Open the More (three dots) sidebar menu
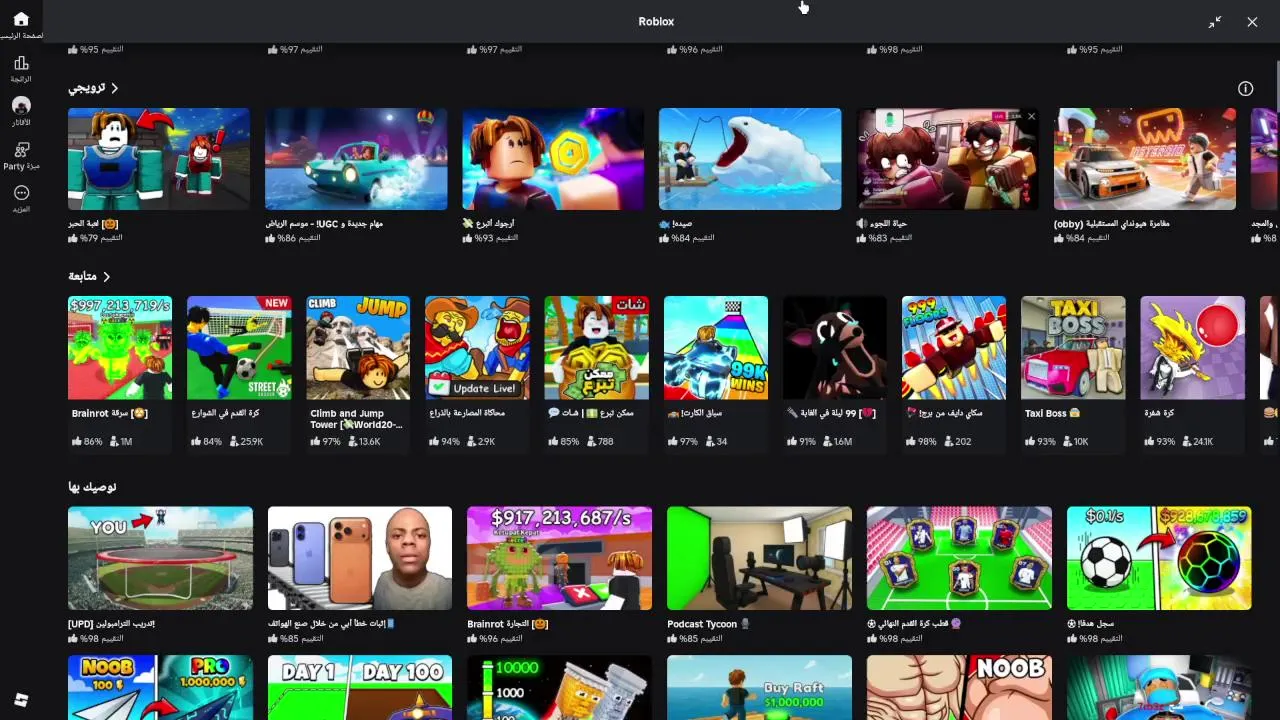 point(21,193)
